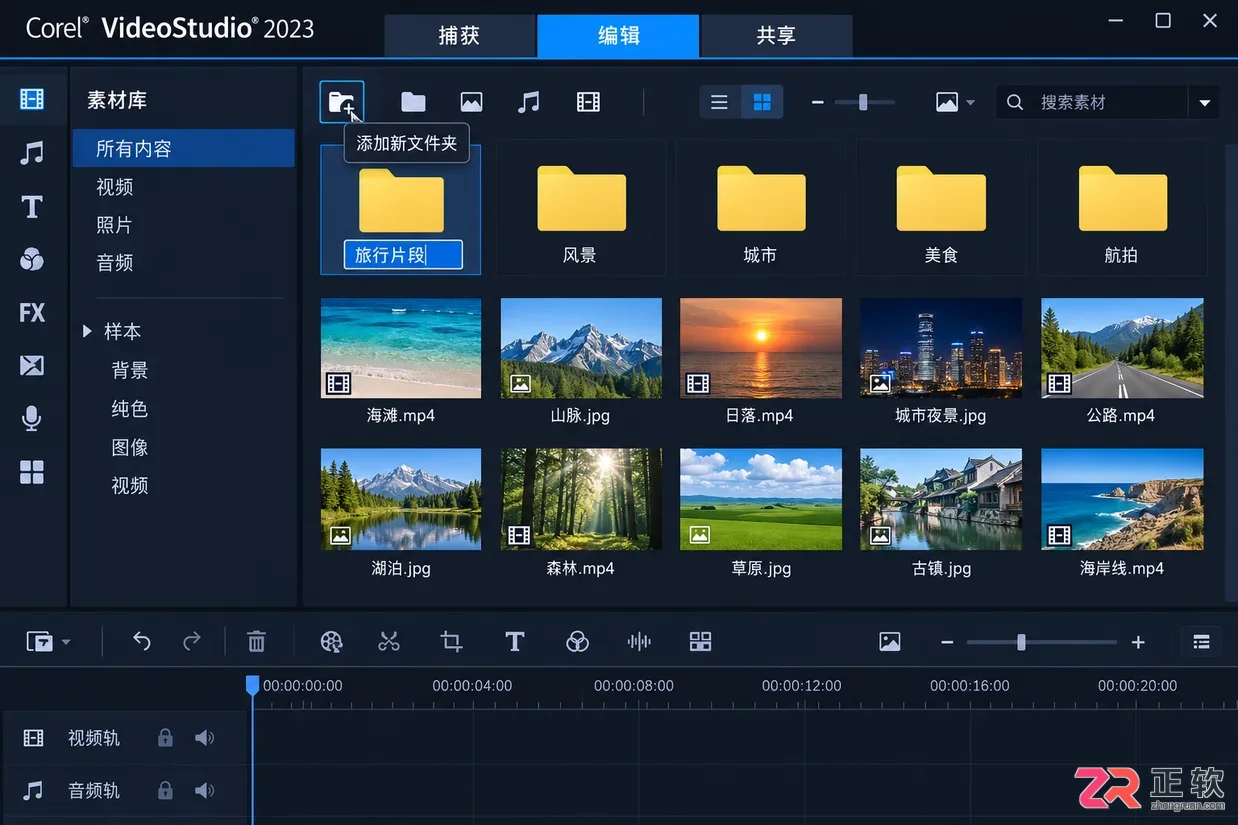Select the 城市夜景.jpg thumbnail
Image resolution: width=1238 pixels, height=825 pixels.
941,348
